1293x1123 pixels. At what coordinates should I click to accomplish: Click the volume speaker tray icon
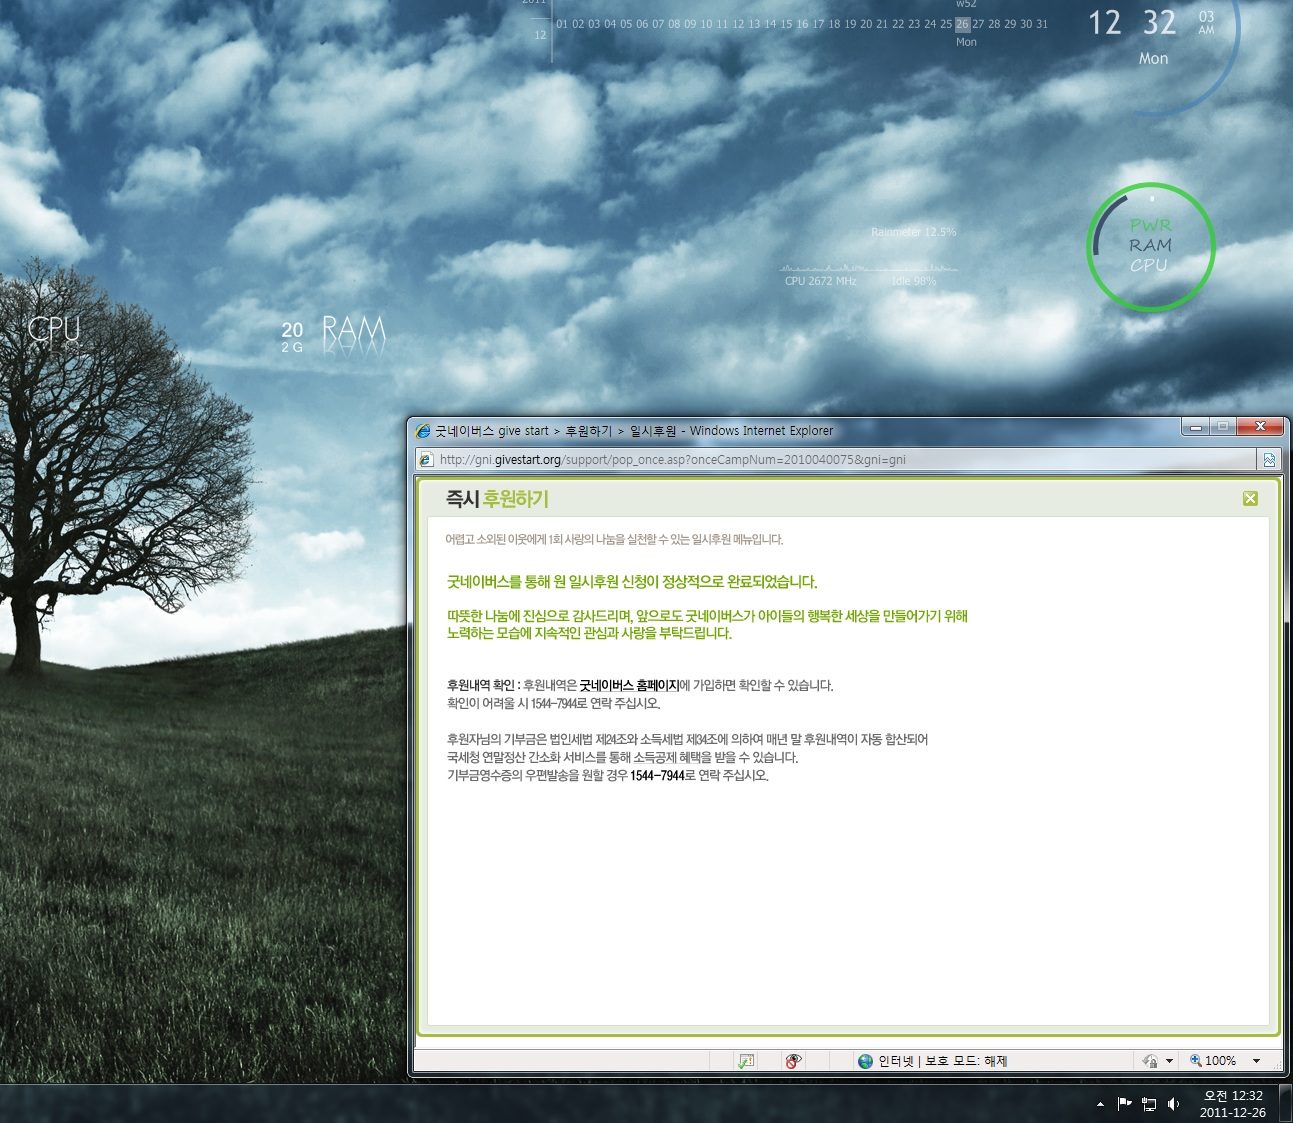1173,1104
